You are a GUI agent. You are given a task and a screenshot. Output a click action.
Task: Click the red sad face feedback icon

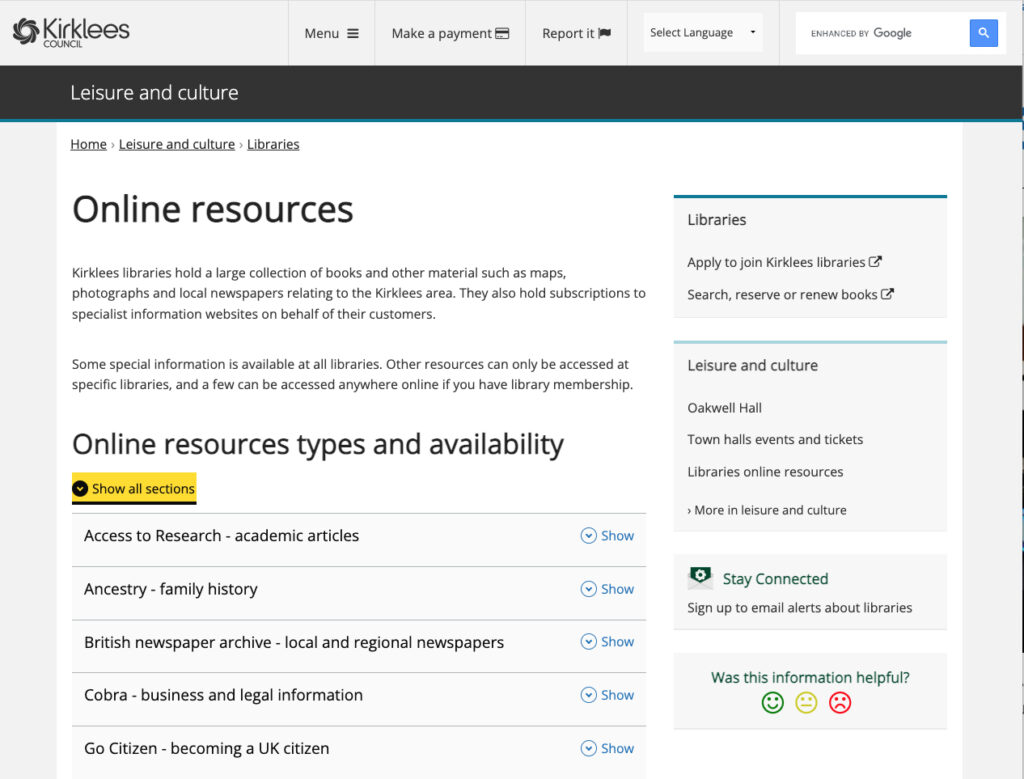[x=840, y=703]
